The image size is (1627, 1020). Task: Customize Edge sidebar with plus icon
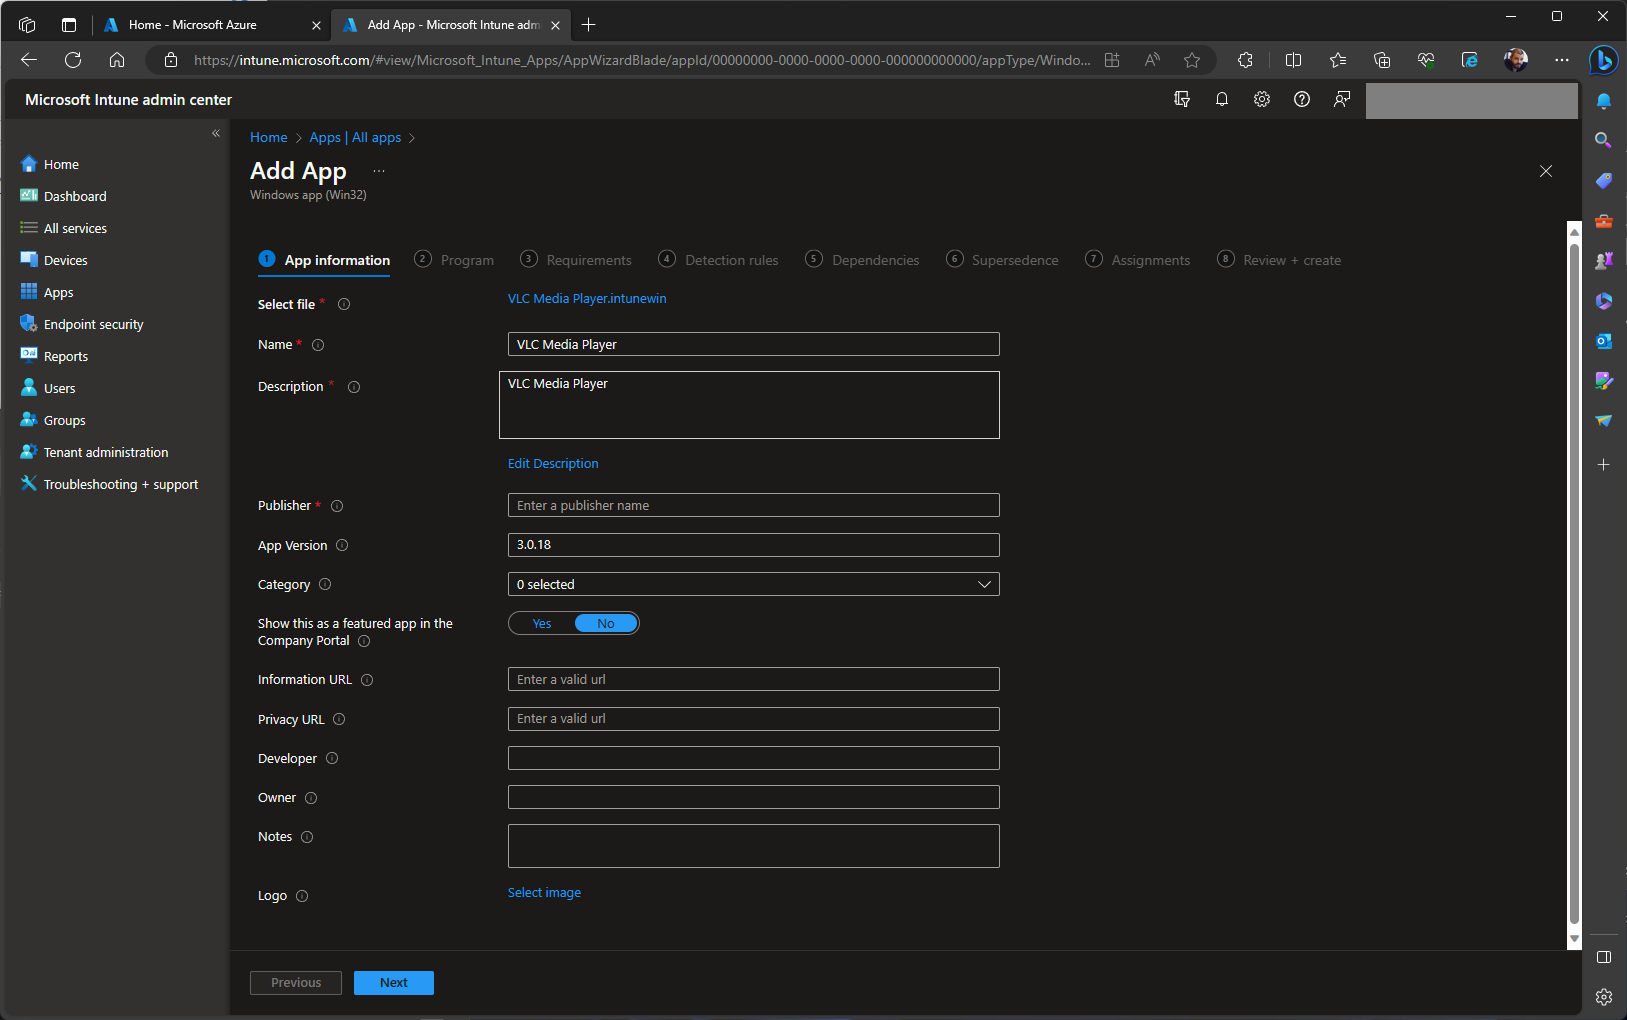(1603, 465)
